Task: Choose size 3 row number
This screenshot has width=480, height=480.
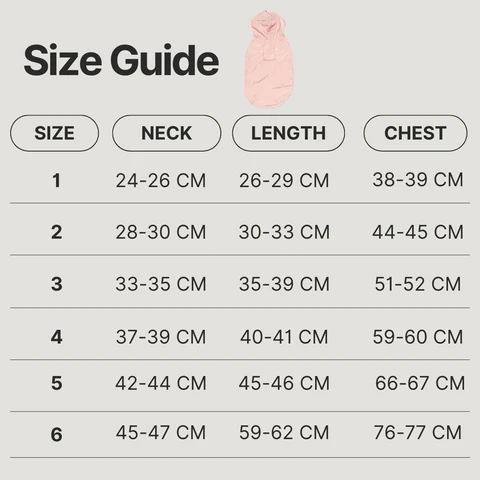Action: [56, 284]
